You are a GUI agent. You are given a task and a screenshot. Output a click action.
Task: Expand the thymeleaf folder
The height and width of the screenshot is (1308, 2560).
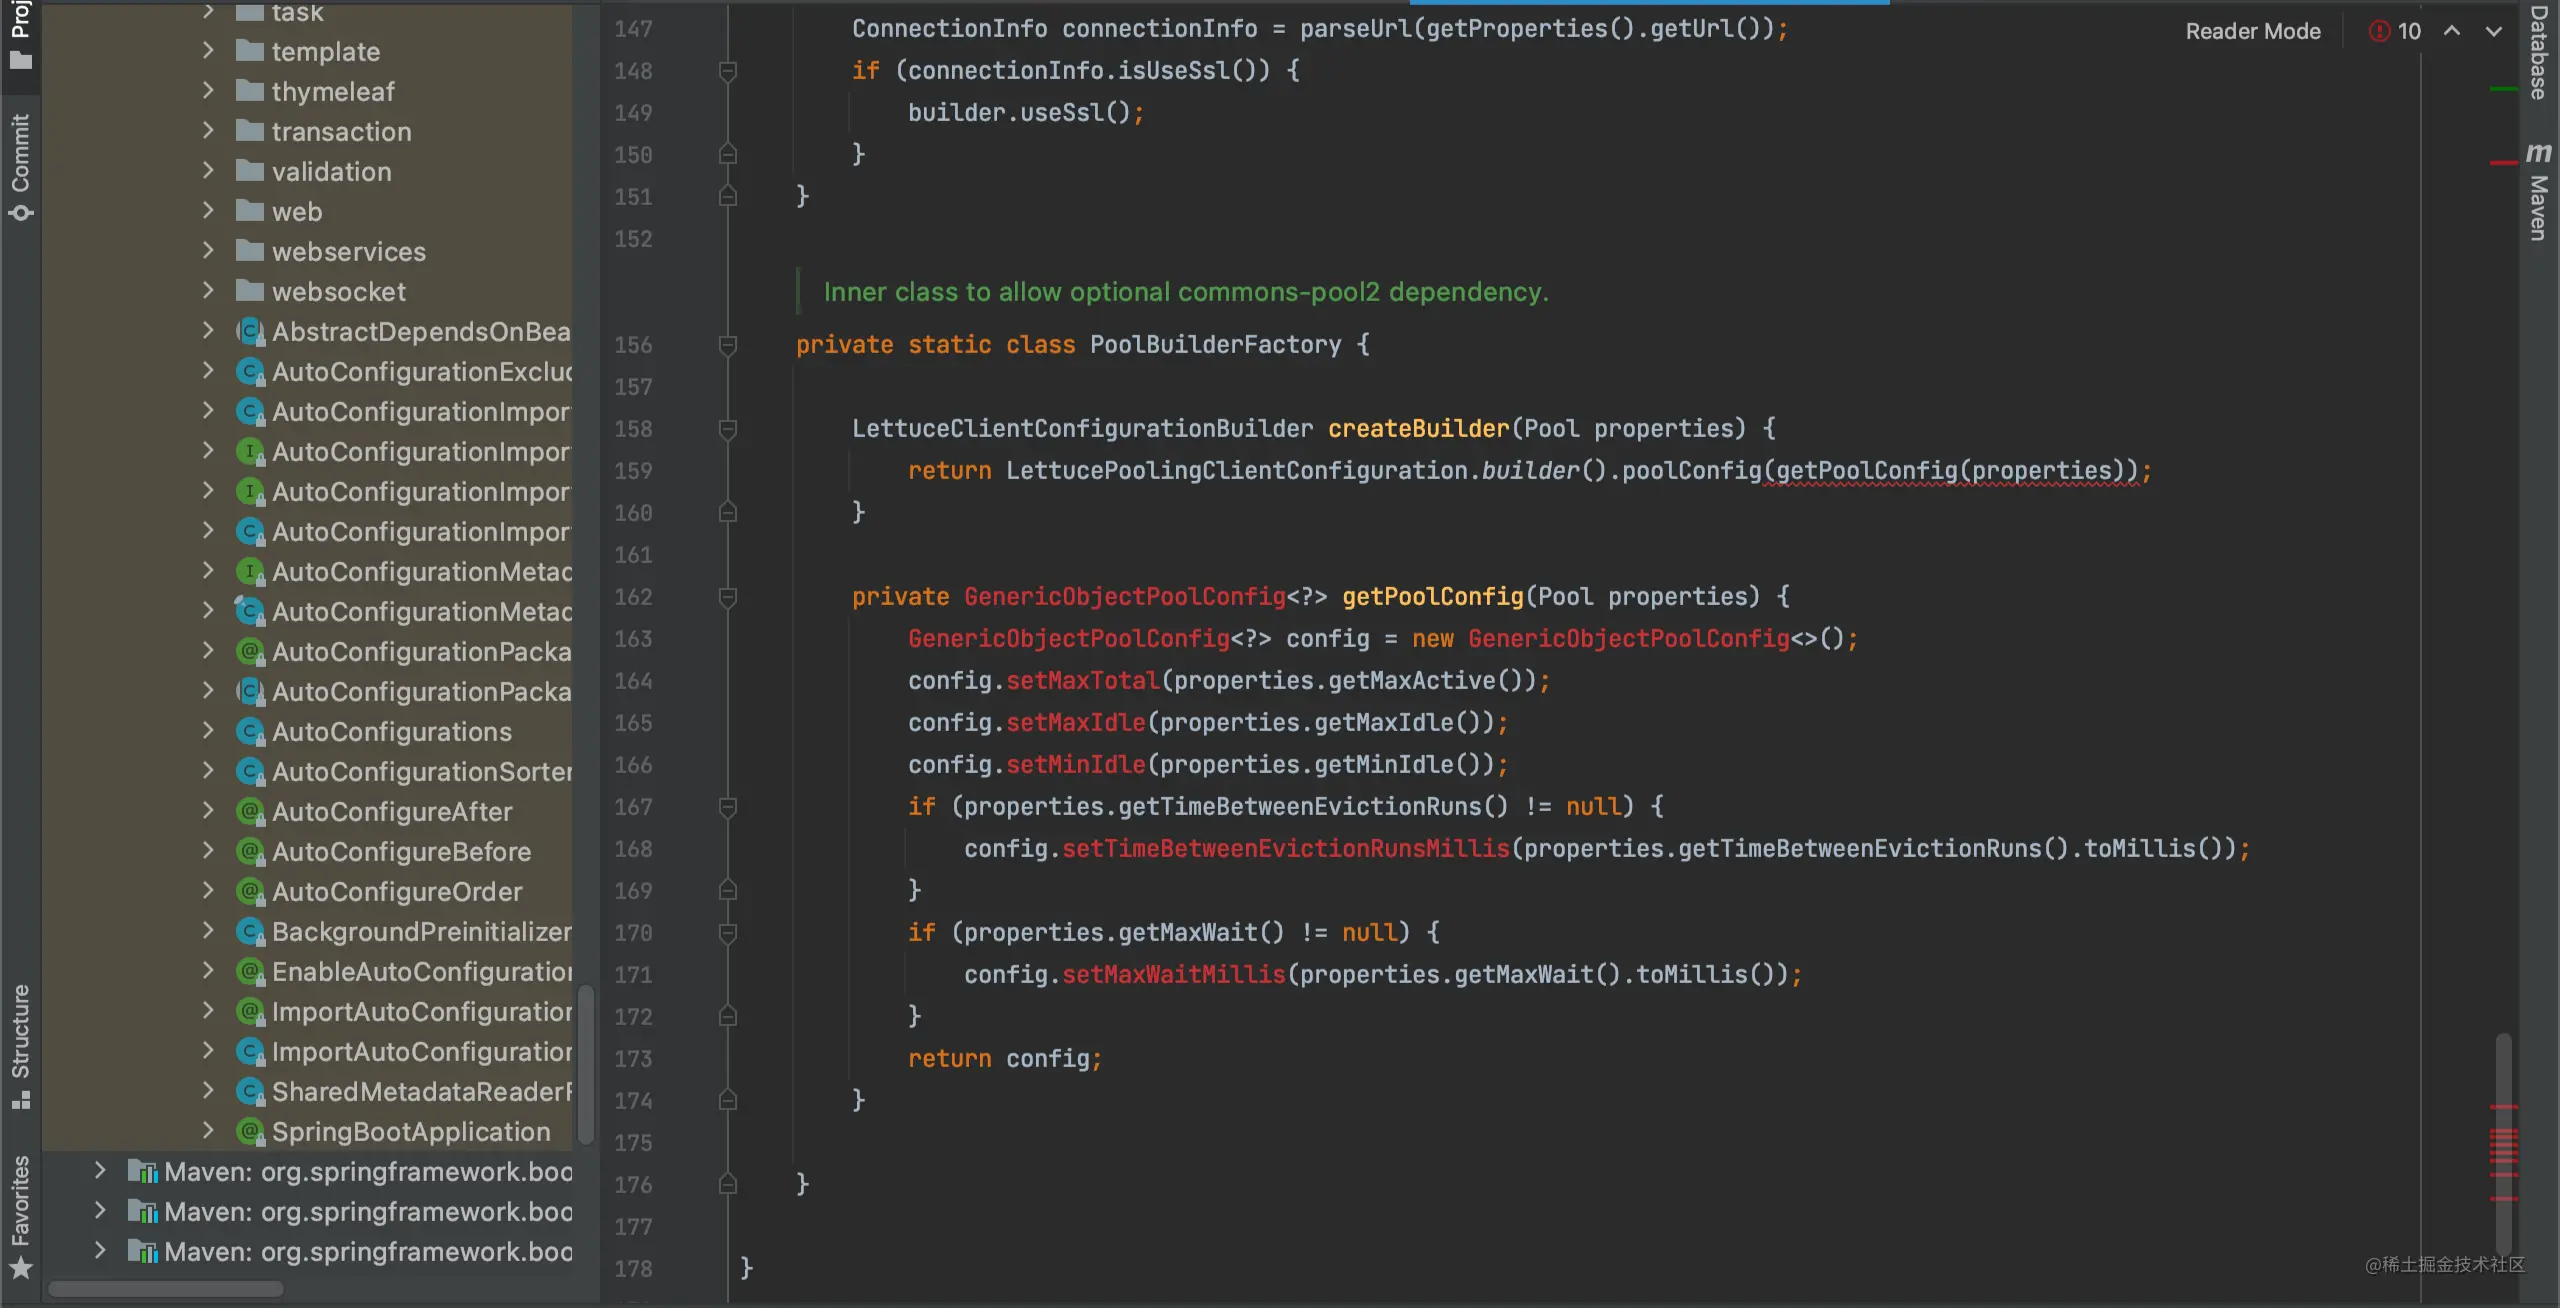[x=208, y=91]
